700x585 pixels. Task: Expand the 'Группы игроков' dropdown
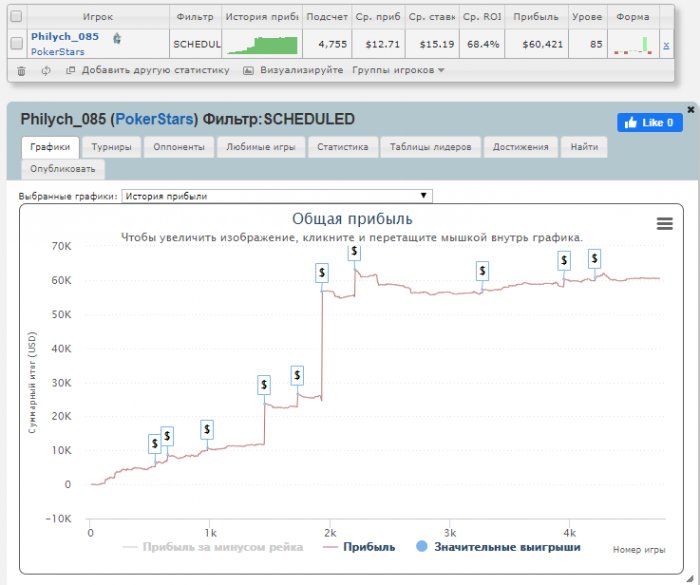398,70
